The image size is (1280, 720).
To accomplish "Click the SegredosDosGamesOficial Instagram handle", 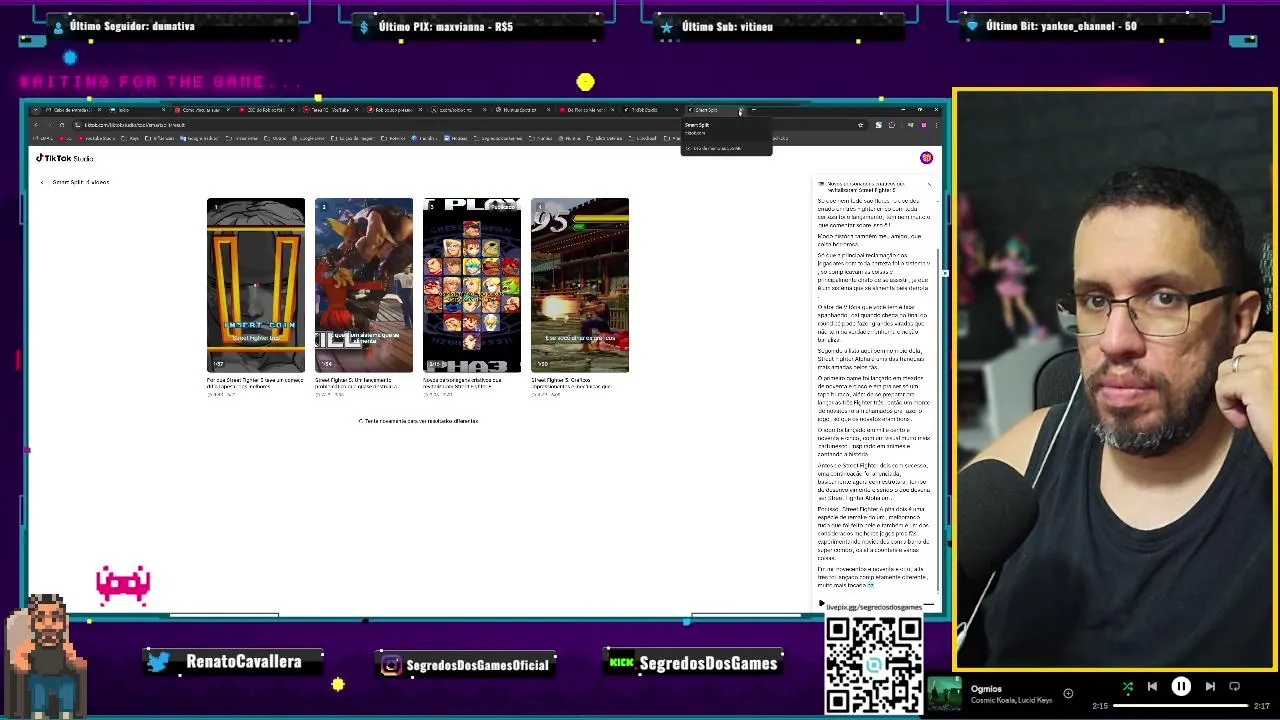I will pos(477,665).
